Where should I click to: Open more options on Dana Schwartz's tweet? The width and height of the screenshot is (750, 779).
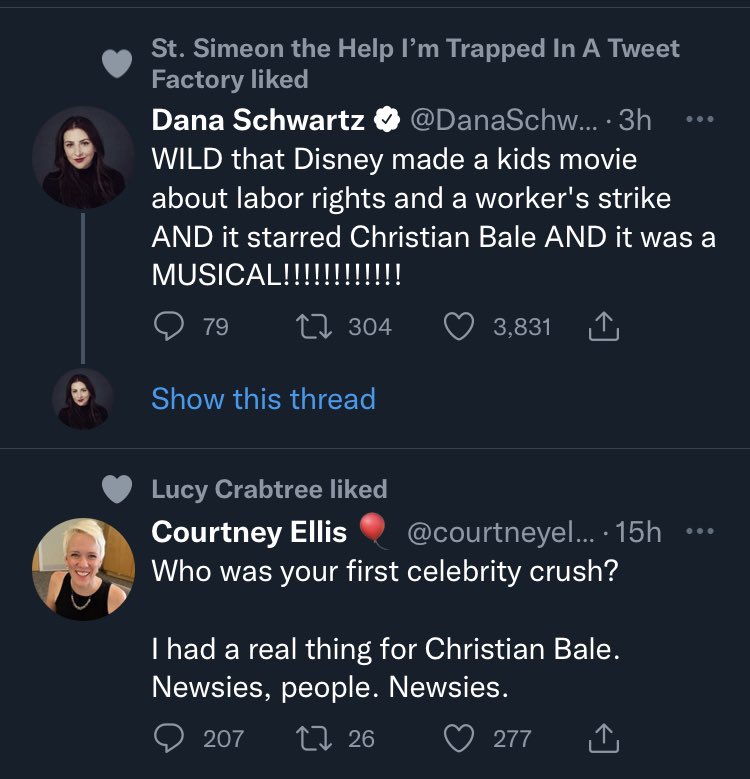pyautogui.click(x=700, y=119)
